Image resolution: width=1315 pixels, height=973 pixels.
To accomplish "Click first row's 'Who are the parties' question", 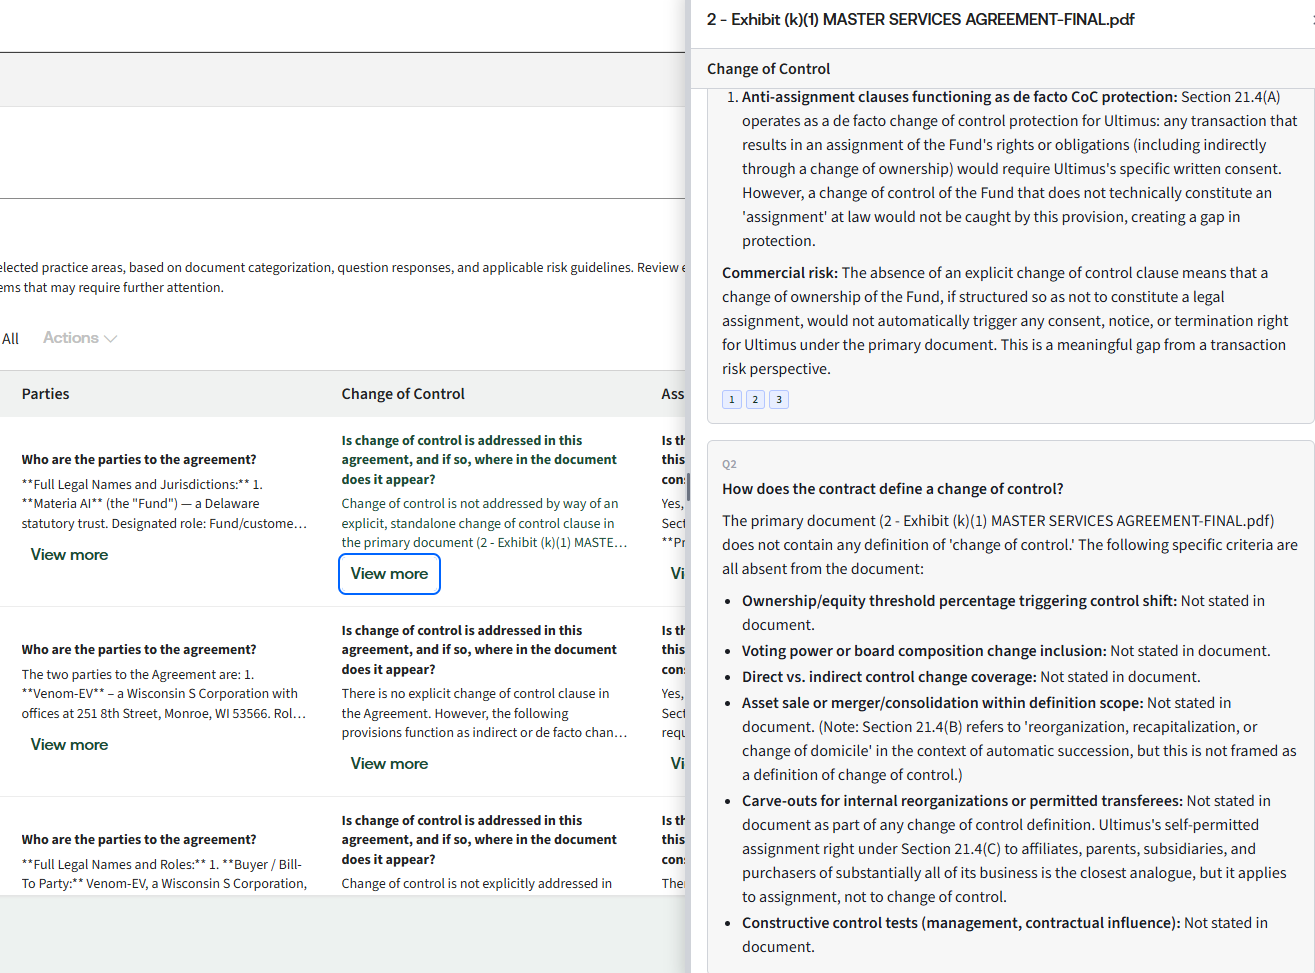I will pos(139,460).
